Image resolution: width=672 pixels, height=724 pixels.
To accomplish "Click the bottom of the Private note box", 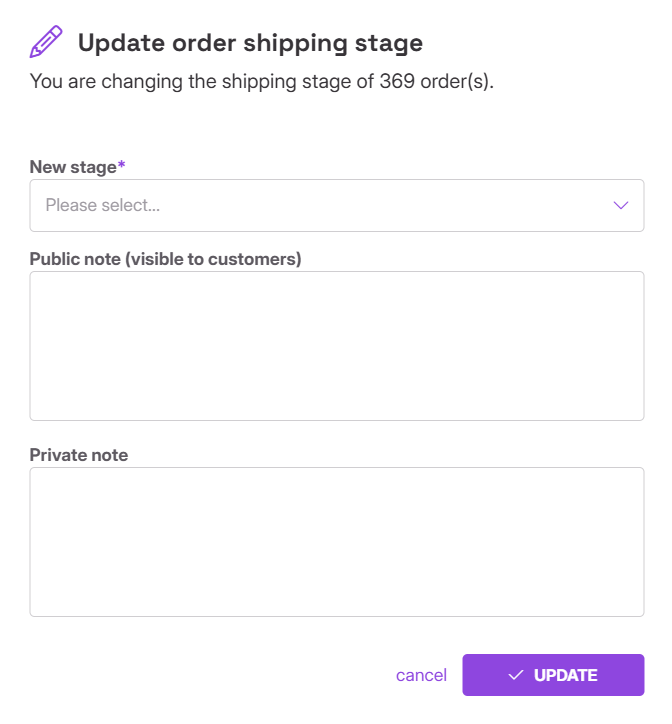I will pos(336,608).
